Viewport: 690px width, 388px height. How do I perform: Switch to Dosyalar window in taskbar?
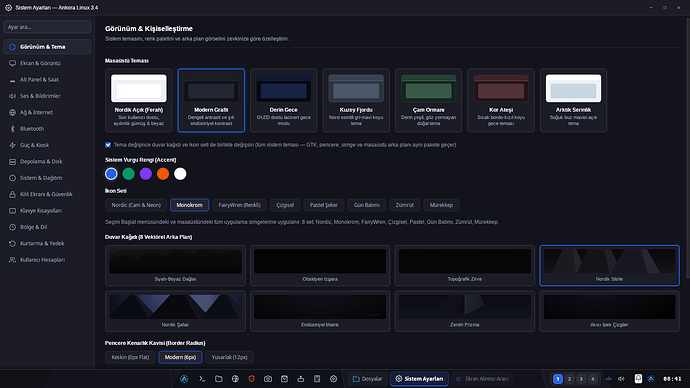click(x=367, y=379)
